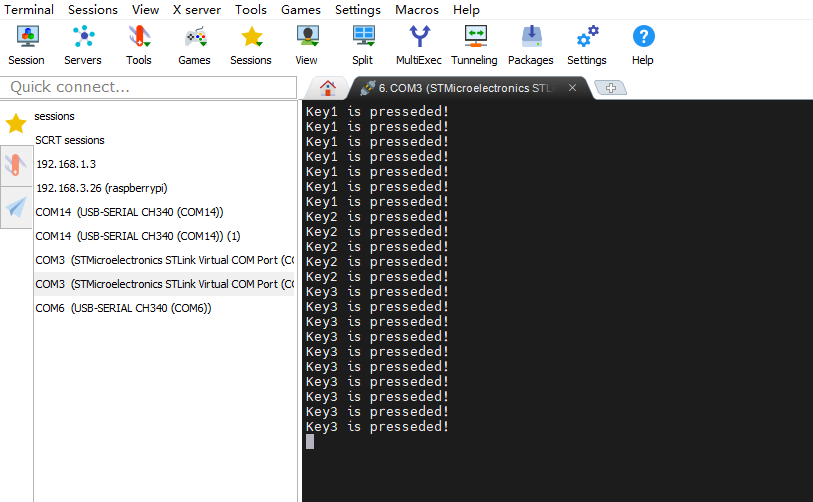
Task: Click the Split terminal icon
Action: click(362, 45)
